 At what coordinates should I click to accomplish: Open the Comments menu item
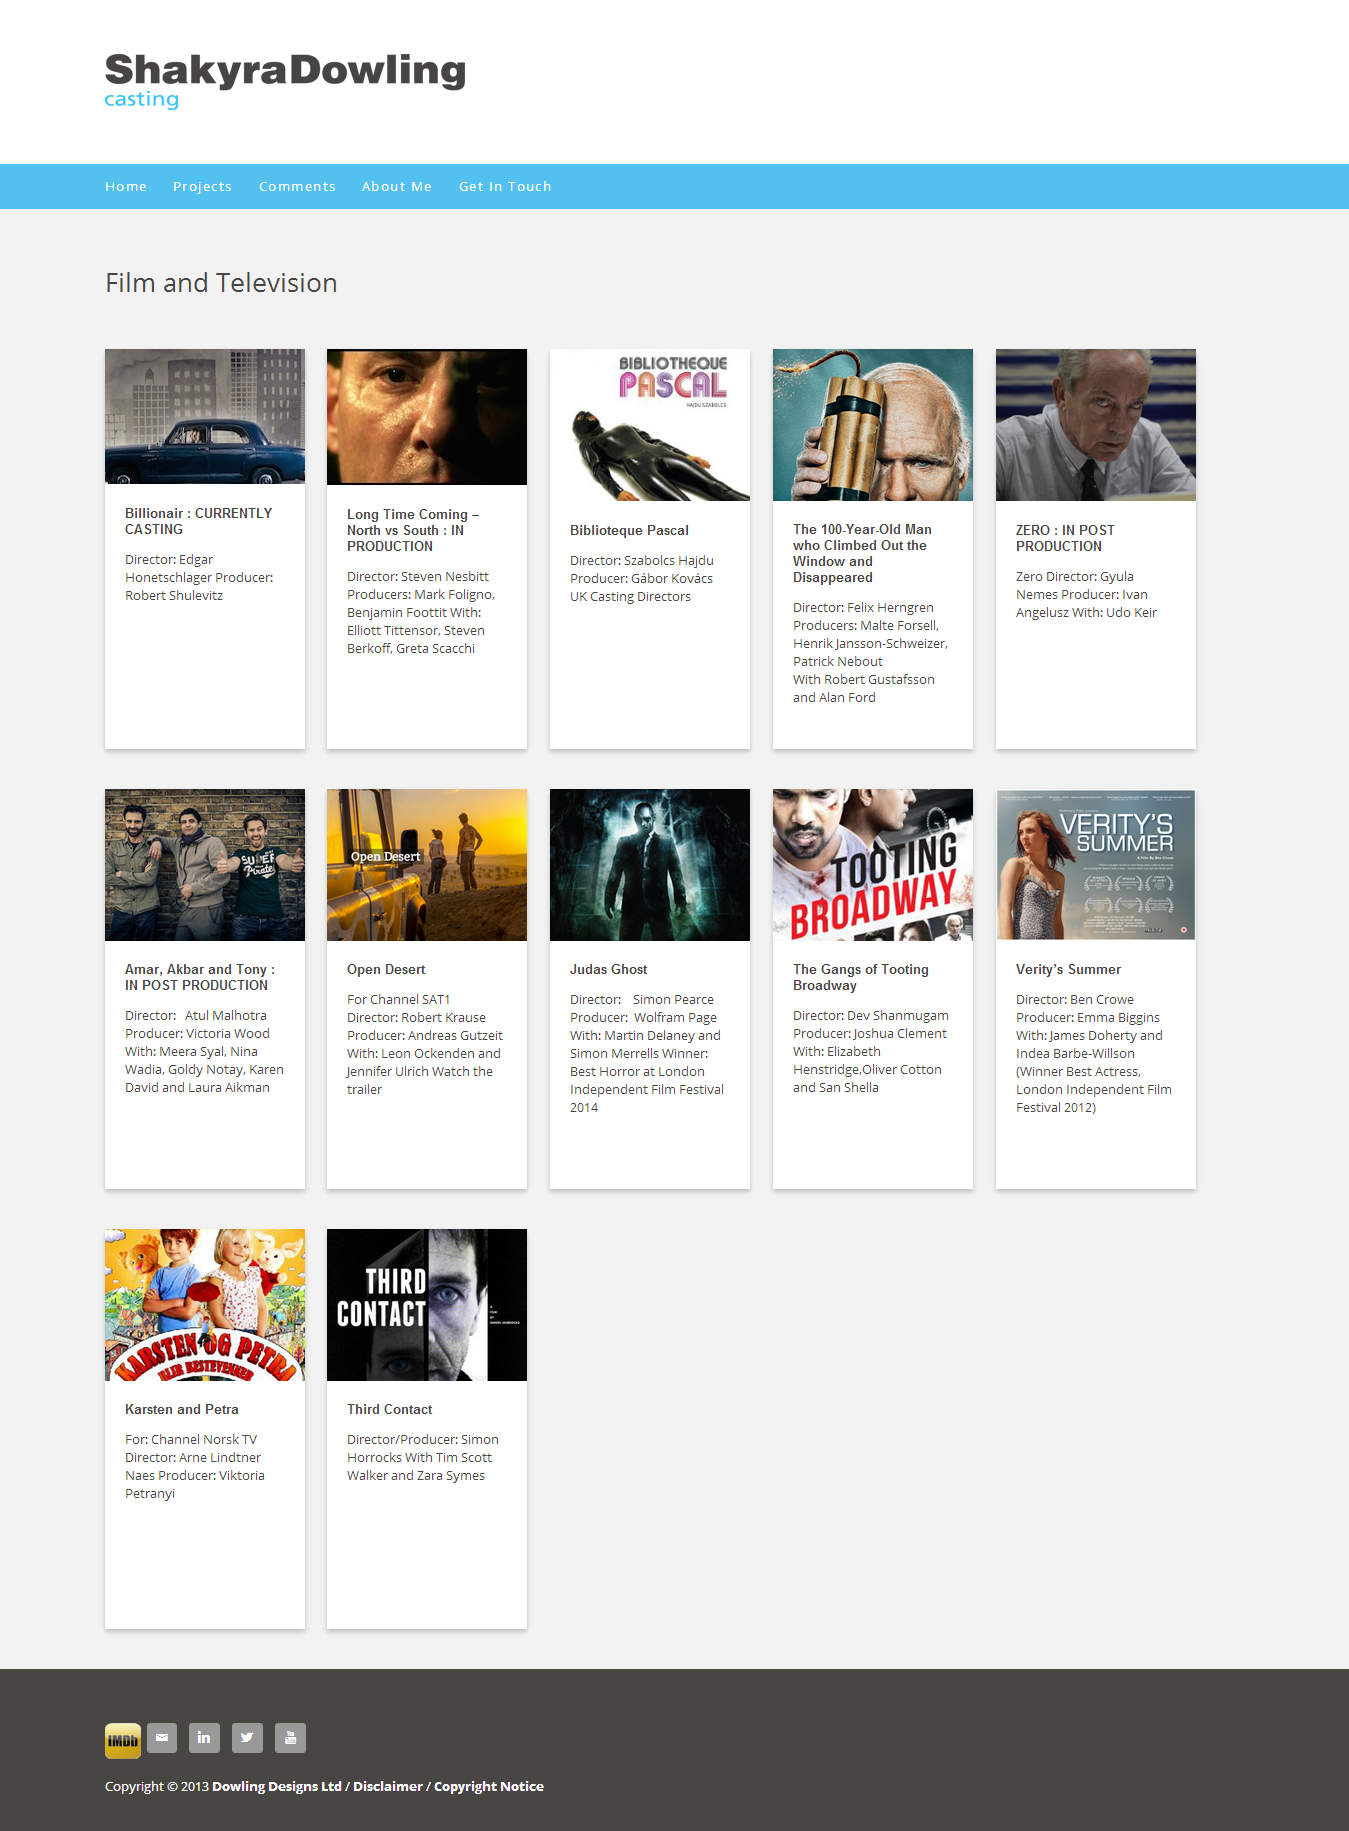[x=297, y=187]
